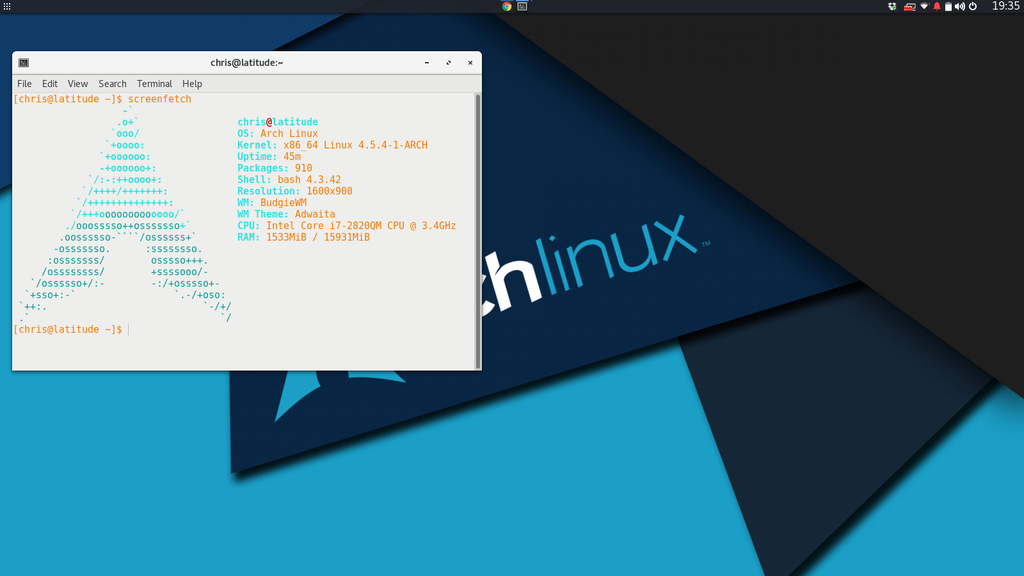The height and width of the screenshot is (576, 1024).
Task: Click the terminal window icon in the title bar
Action: (24, 63)
